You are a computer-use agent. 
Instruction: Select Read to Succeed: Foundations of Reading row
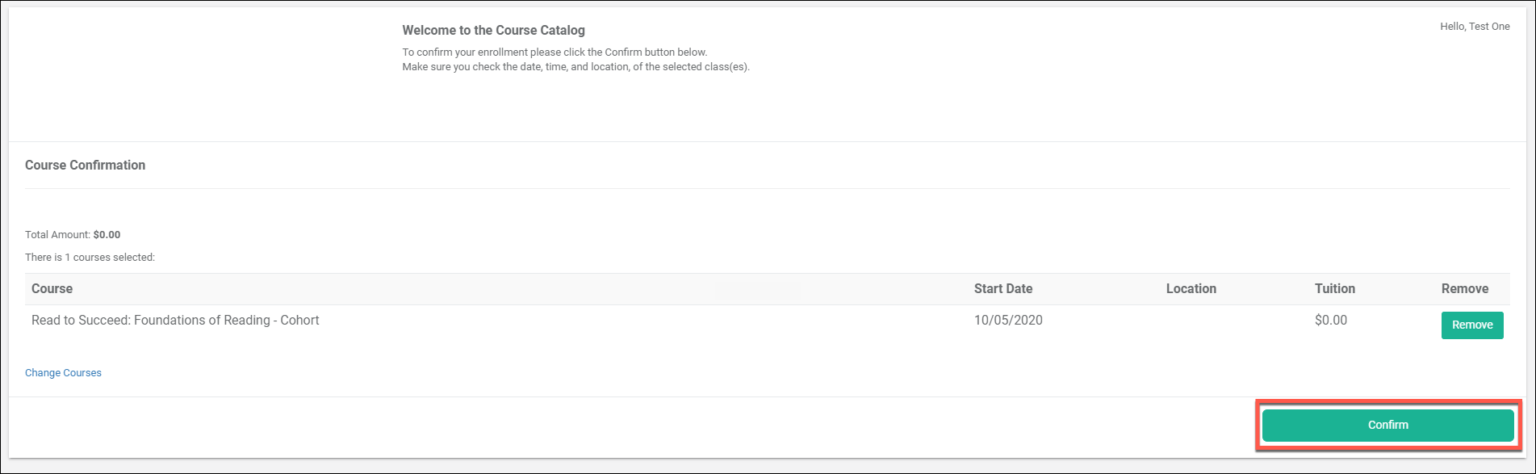coord(767,324)
